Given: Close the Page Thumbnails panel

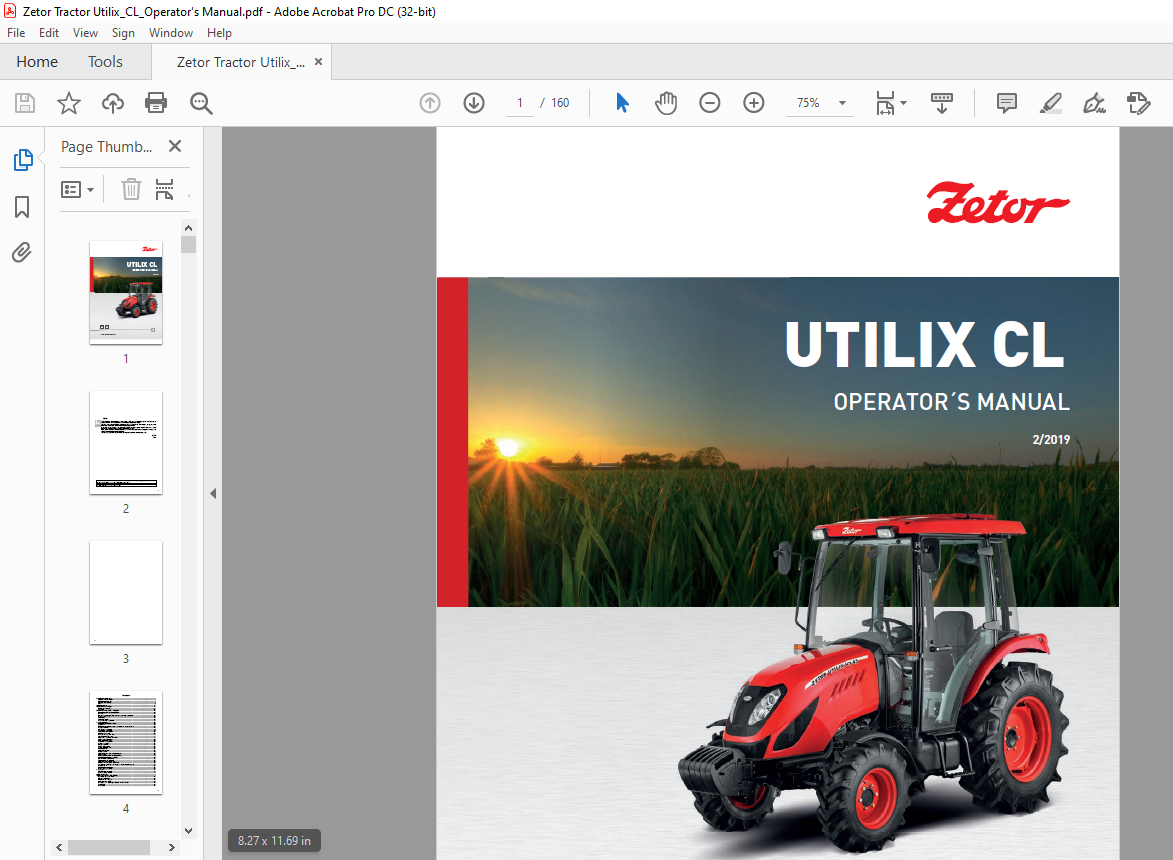Looking at the screenshot, I should tap(175, 146).
